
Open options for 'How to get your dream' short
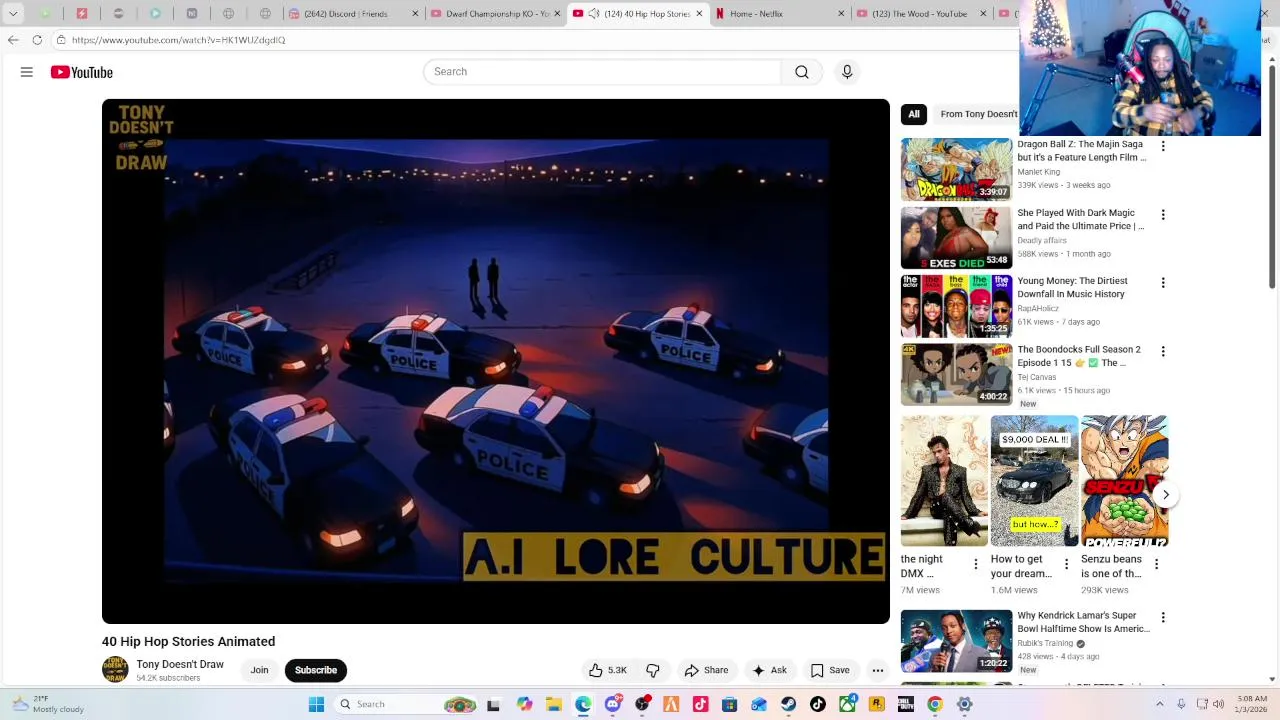pyautogui.click(x=1066, y=565)
